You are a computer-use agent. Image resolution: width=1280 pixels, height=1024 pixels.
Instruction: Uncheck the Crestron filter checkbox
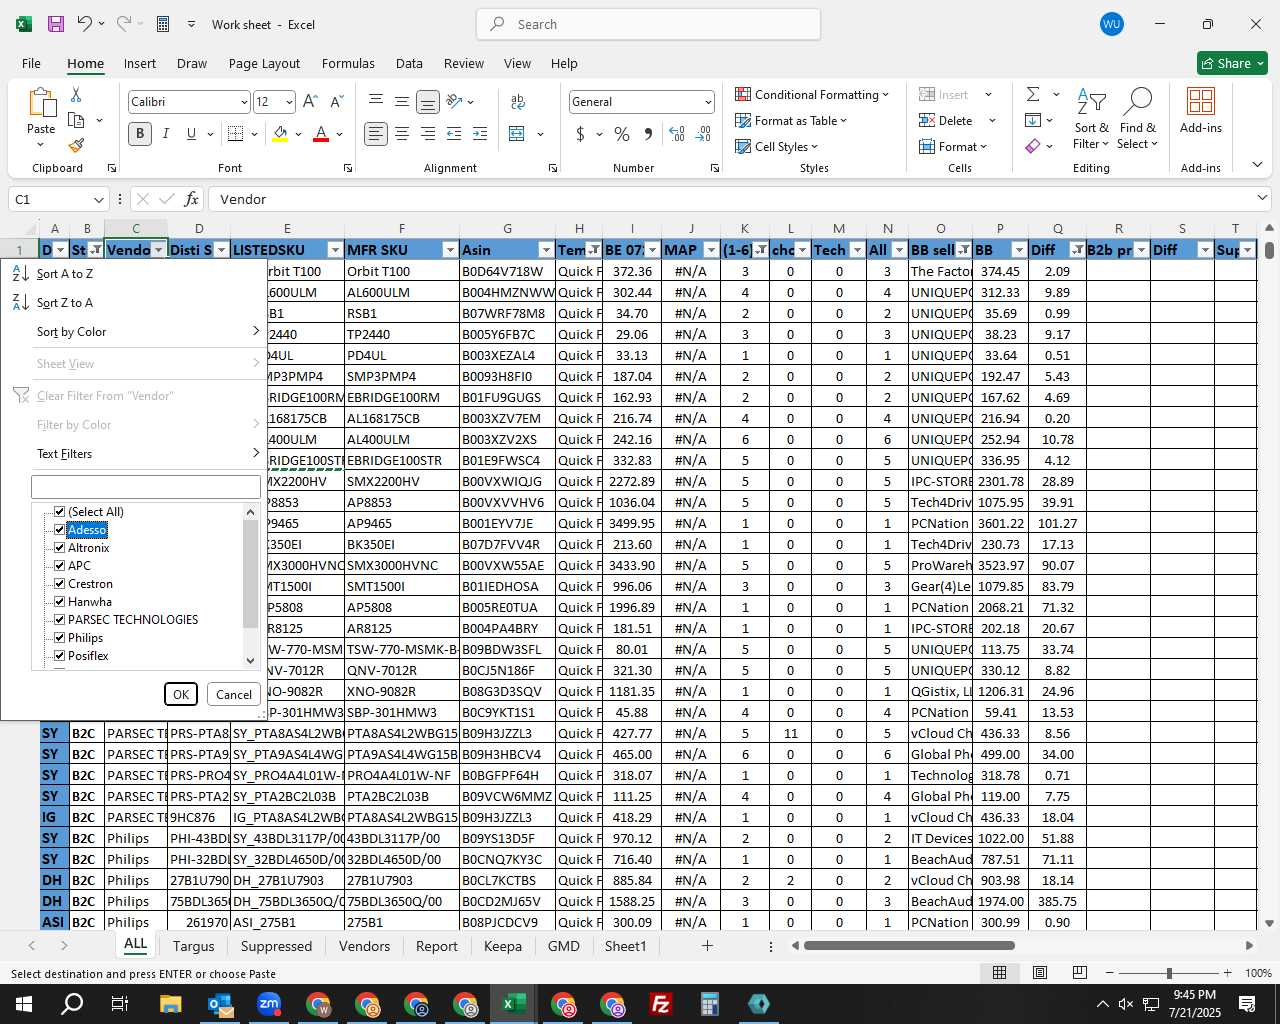60,584
